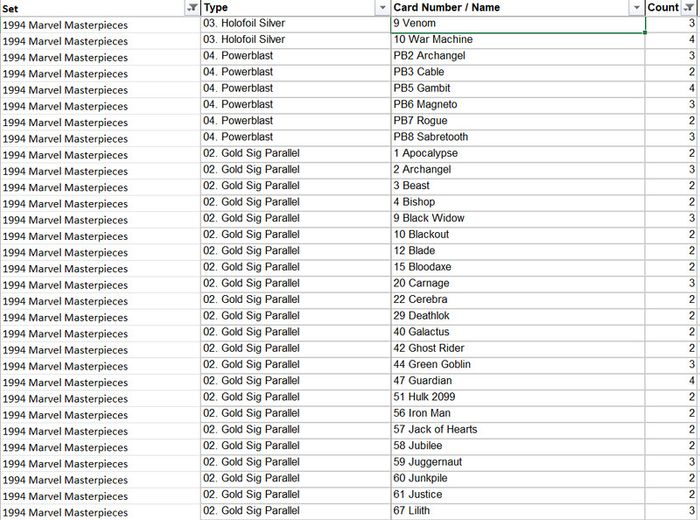Select cell containing PB7 Rogue
This screenshot has width=700, height=520.
pos(518,122)
